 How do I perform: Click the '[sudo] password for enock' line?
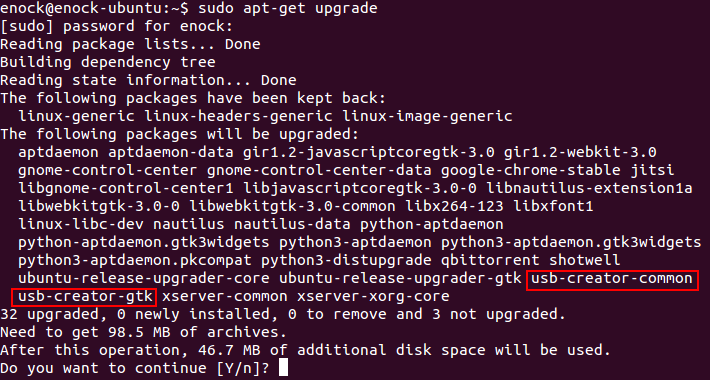tap(116, 26)
